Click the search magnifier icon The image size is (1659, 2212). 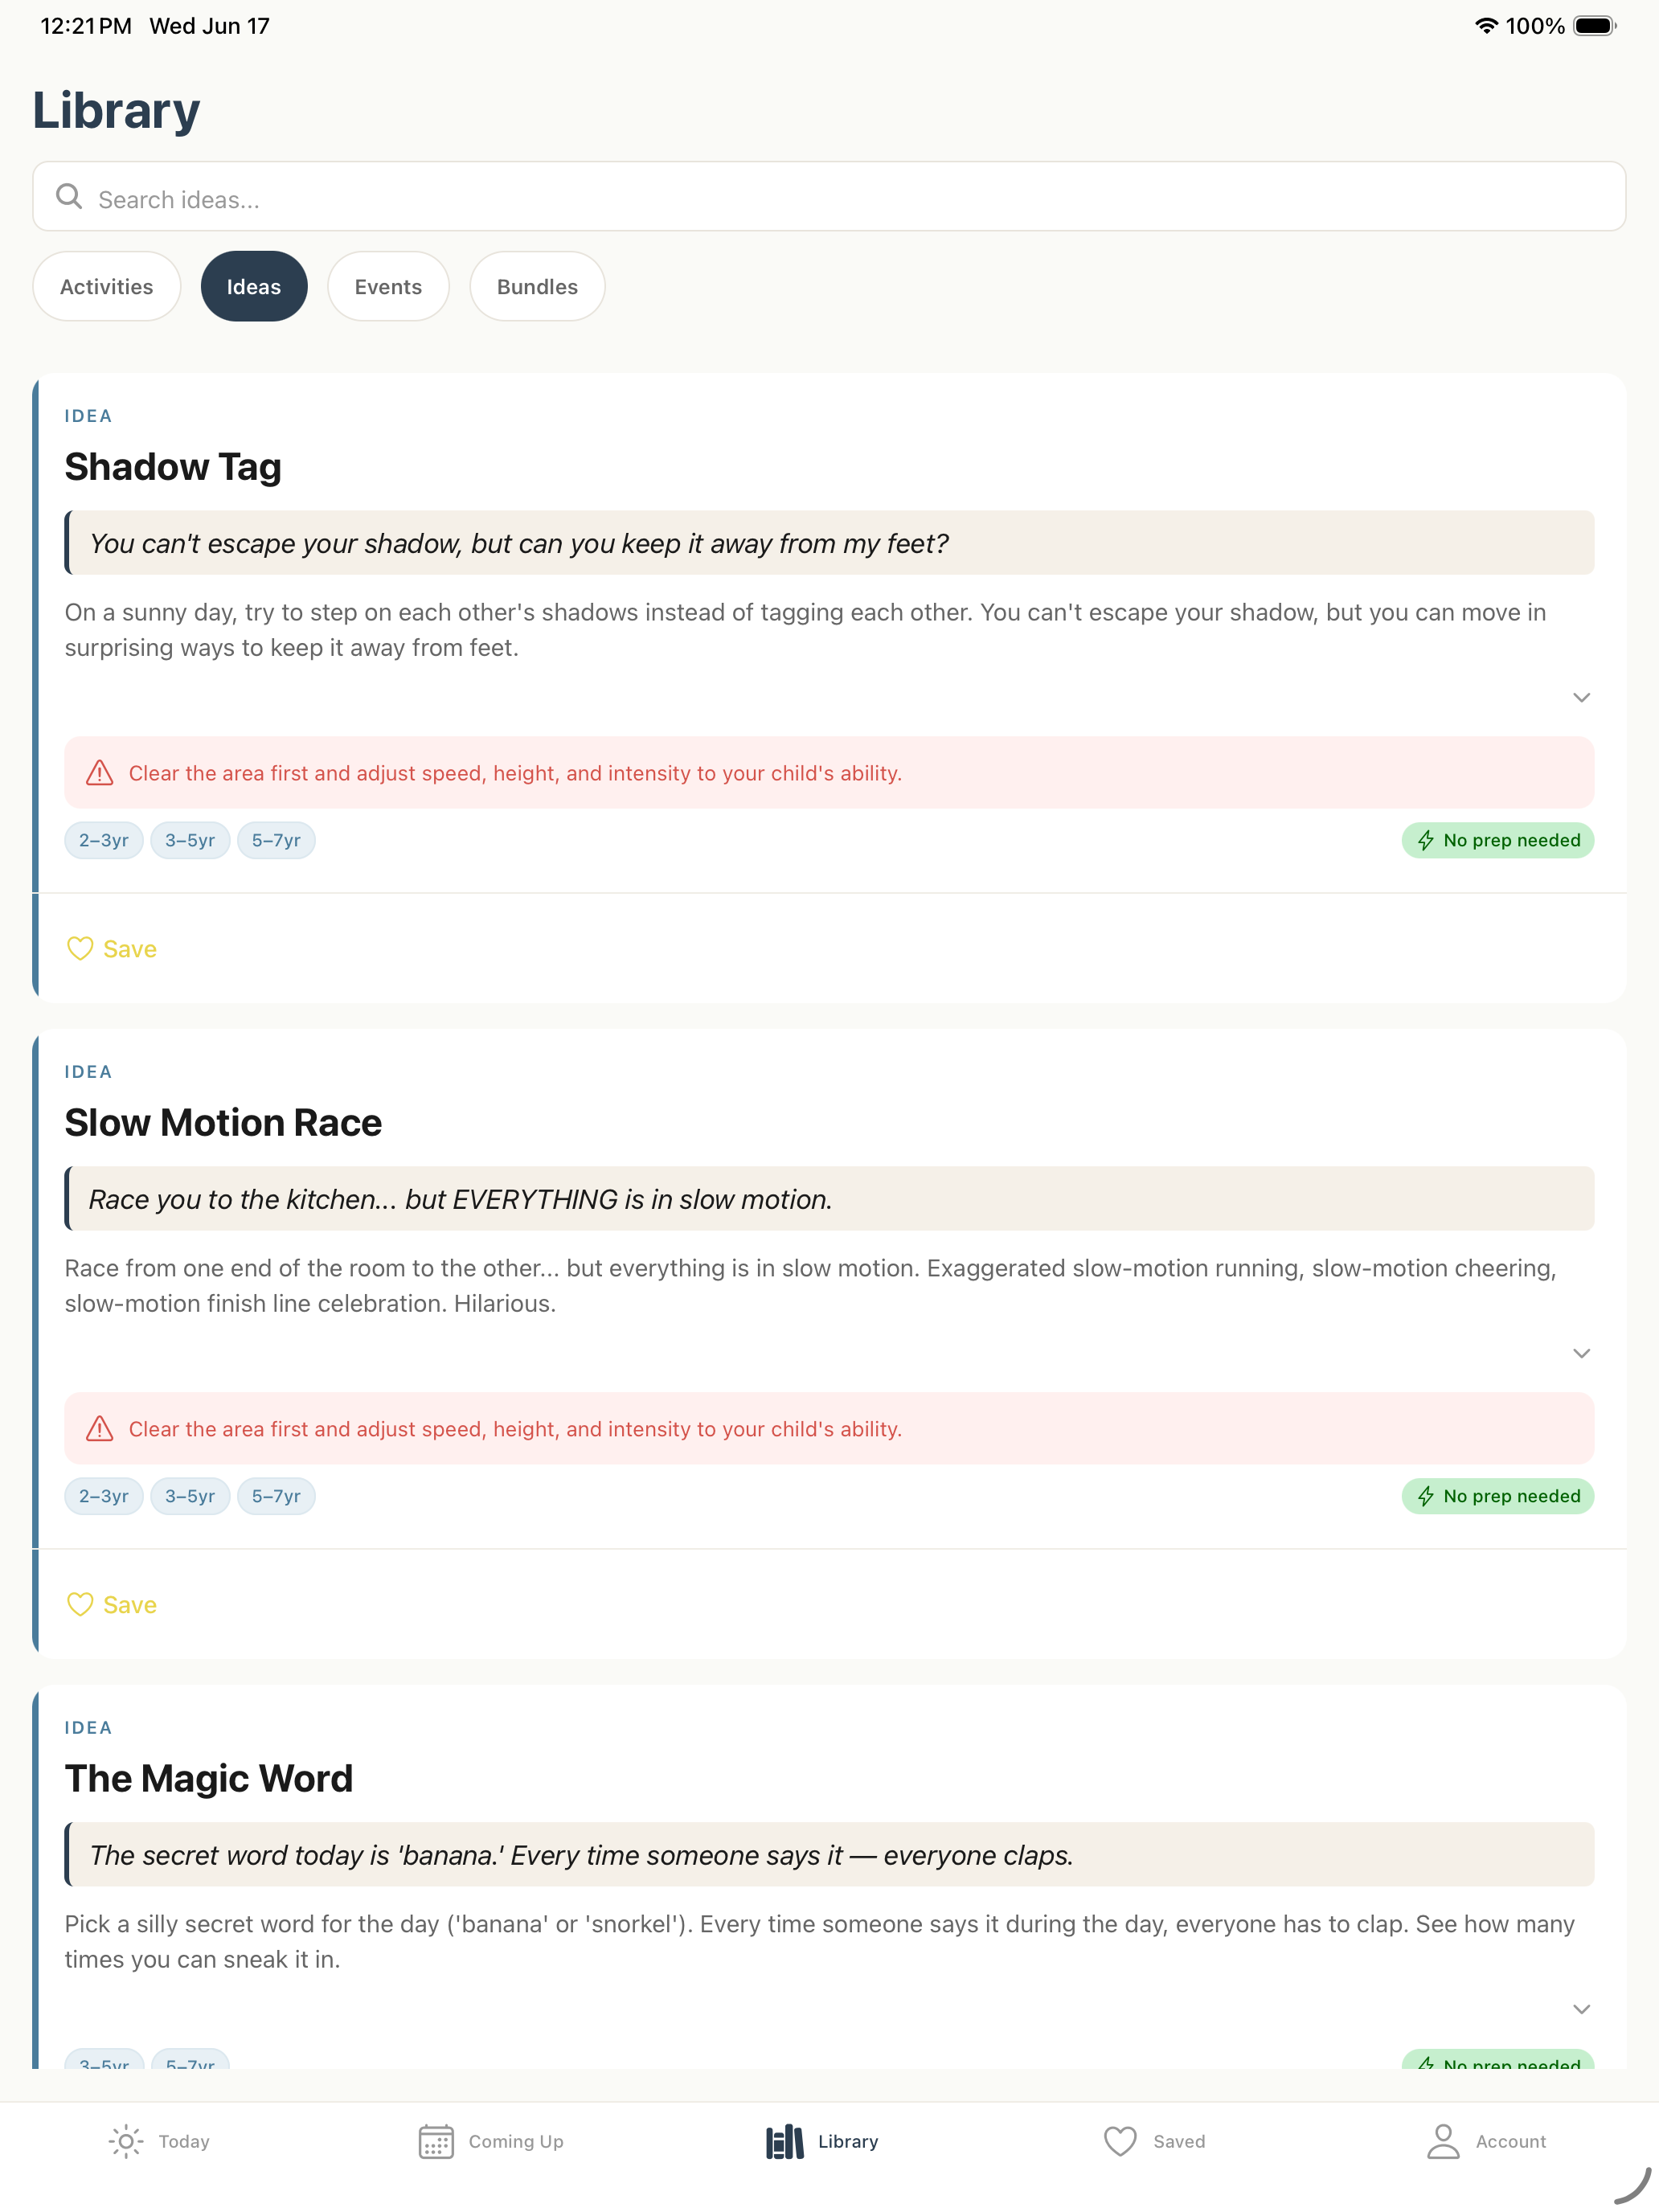pos(69,197)
